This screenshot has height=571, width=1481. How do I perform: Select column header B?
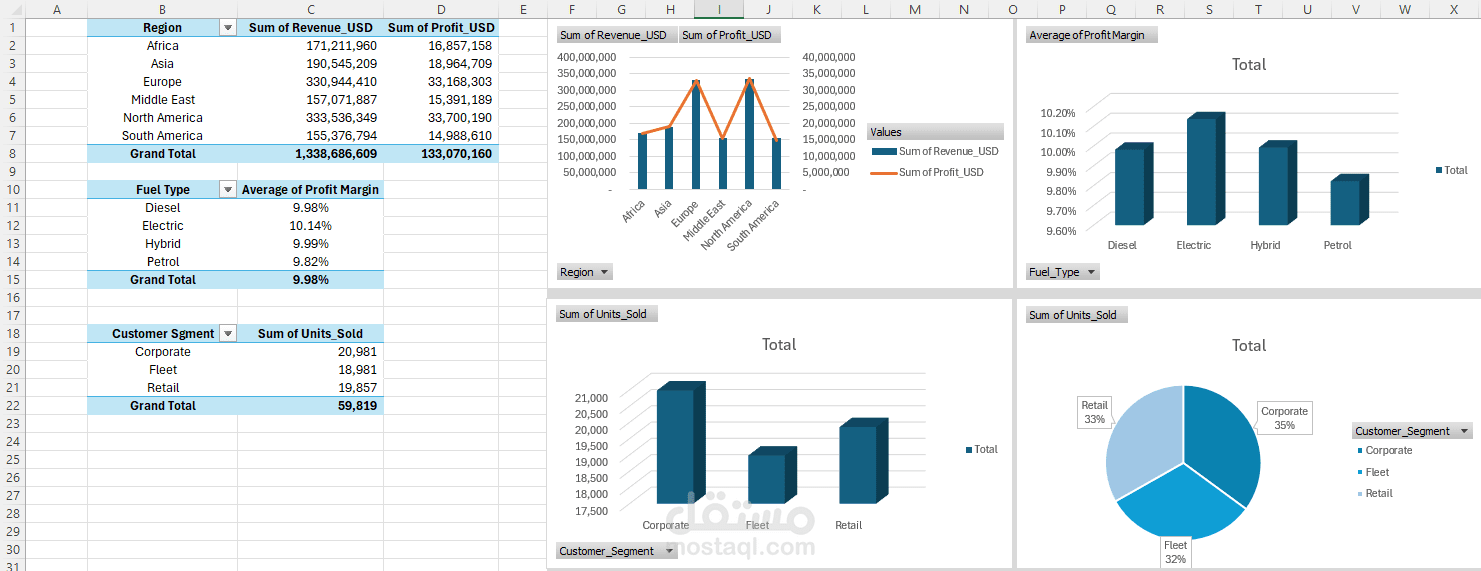[x=162, y=9]
